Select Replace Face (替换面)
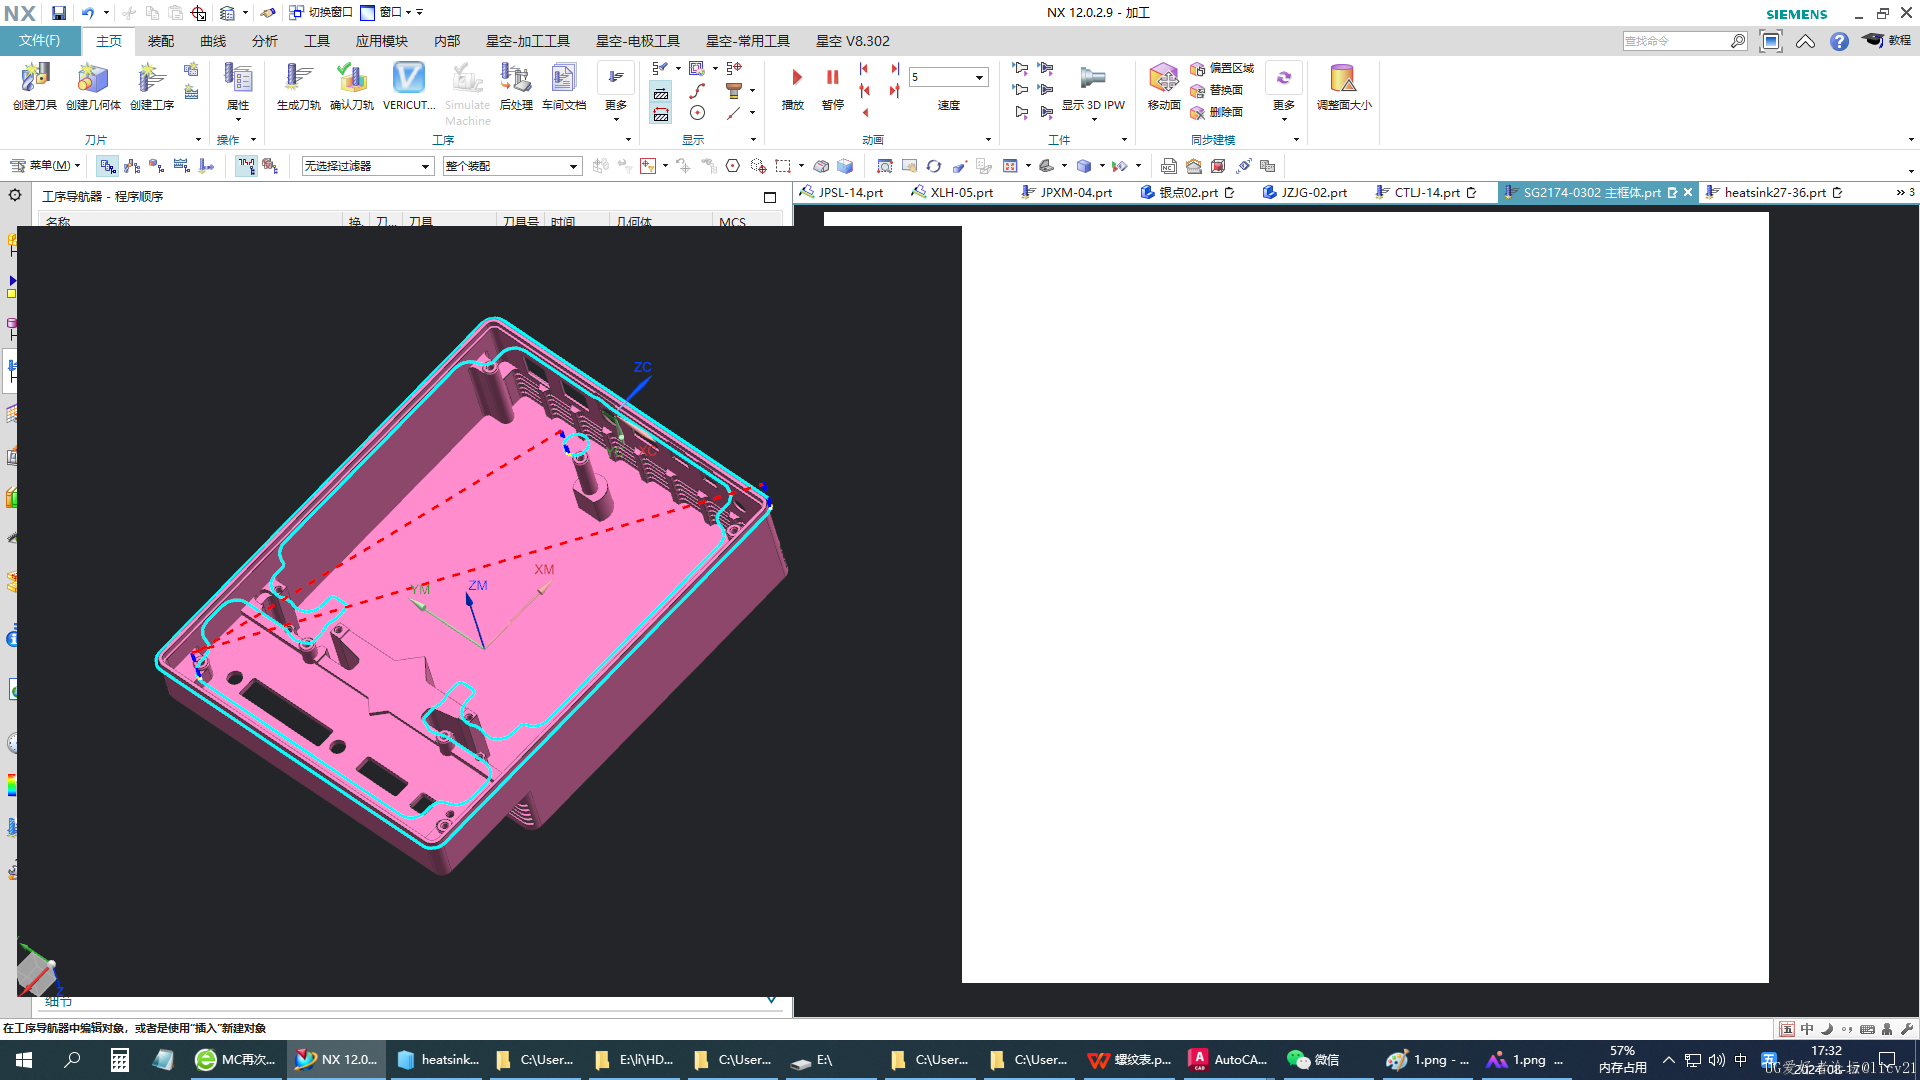Screen dimensions: 1920x1080 click(1217, 90)
